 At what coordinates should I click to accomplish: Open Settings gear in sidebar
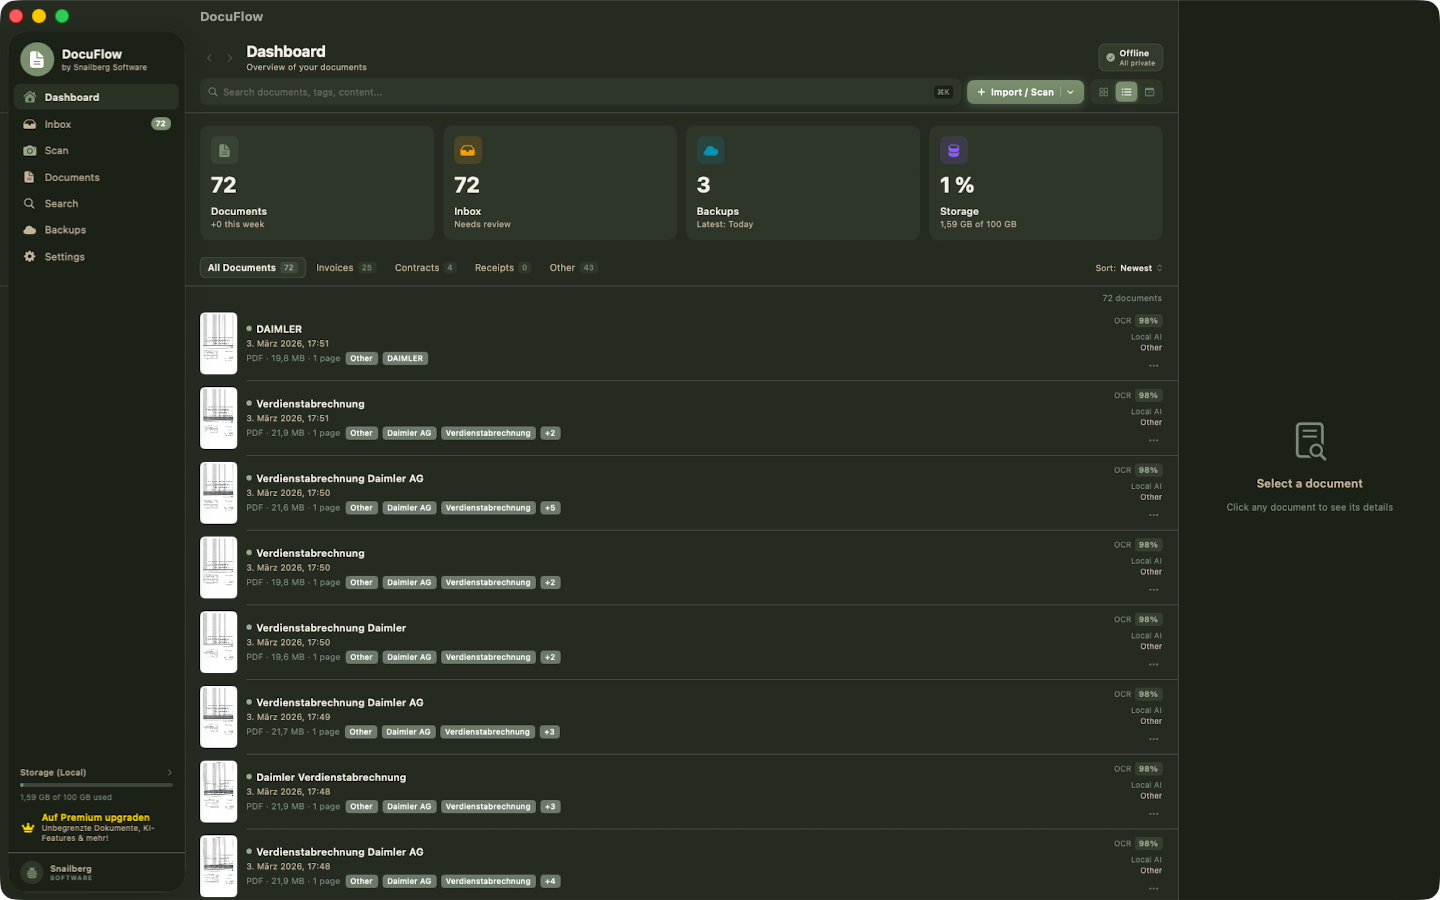[96, 257]
